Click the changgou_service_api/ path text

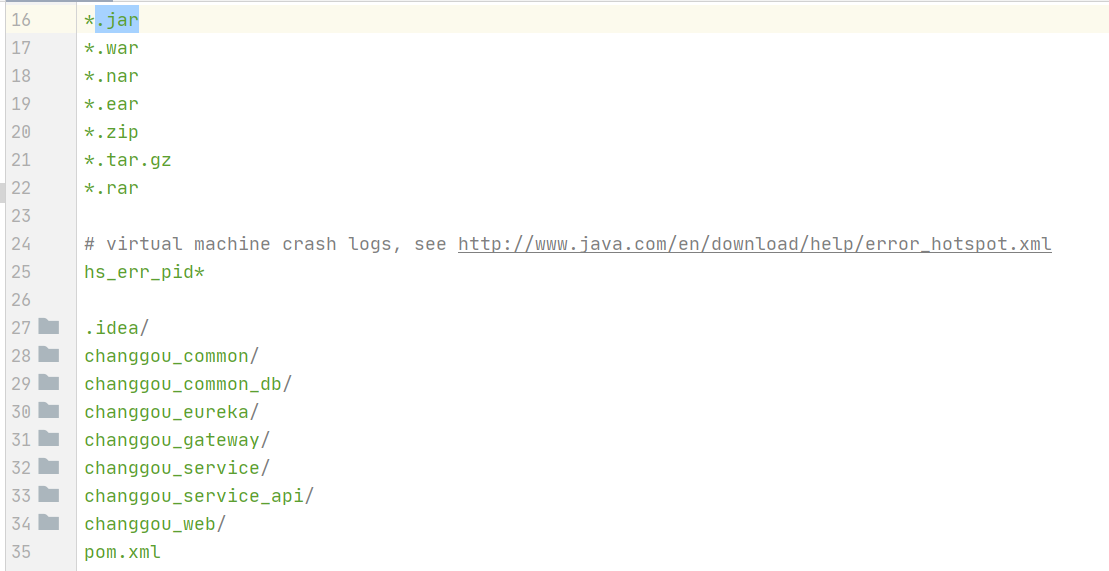(x=199, y=496)
